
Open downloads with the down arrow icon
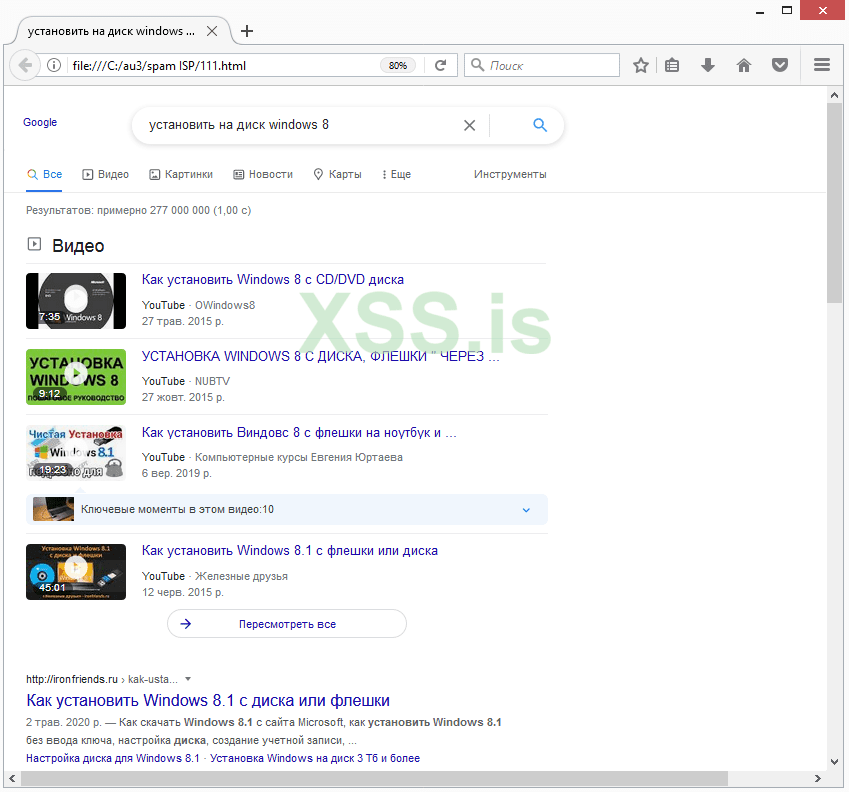click(708, 66)
